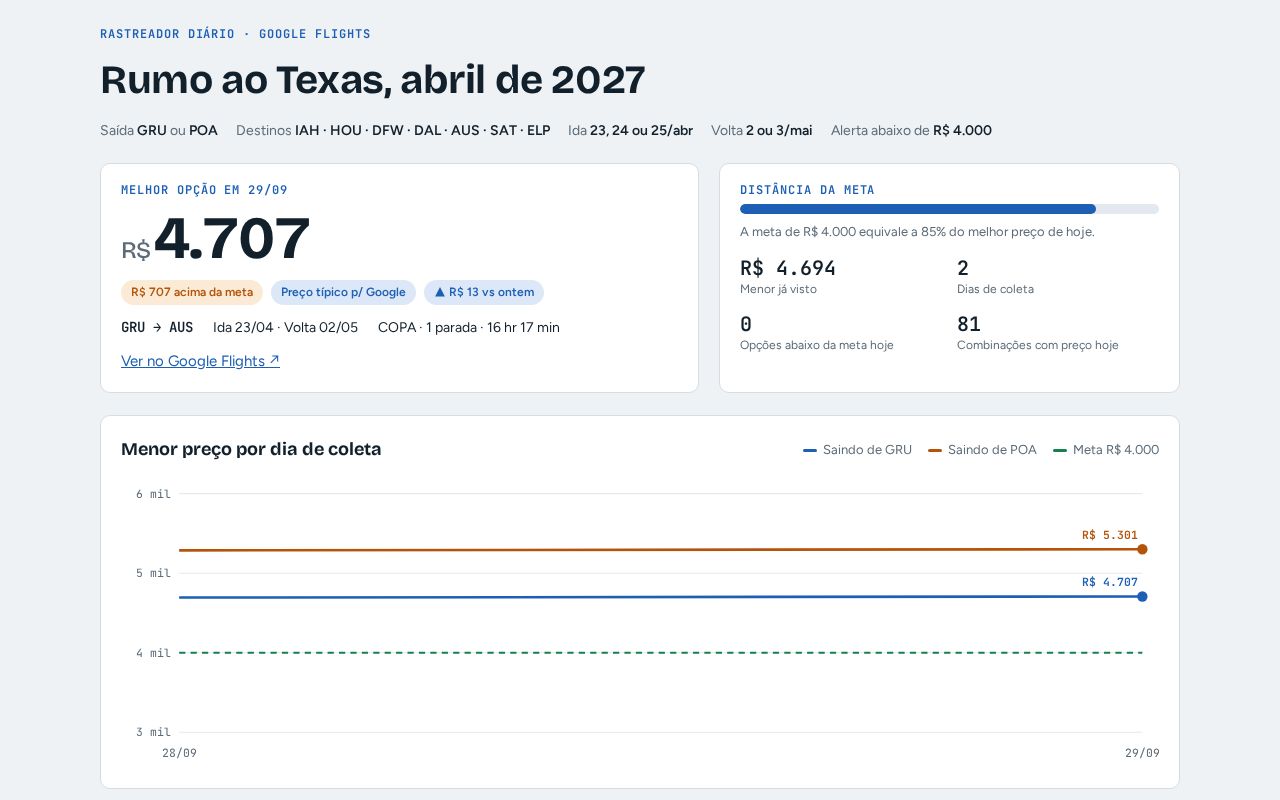Screen dimensions: 1280x800
Task: Click the '6 mil' y-axis label
Action: (153, 494)
